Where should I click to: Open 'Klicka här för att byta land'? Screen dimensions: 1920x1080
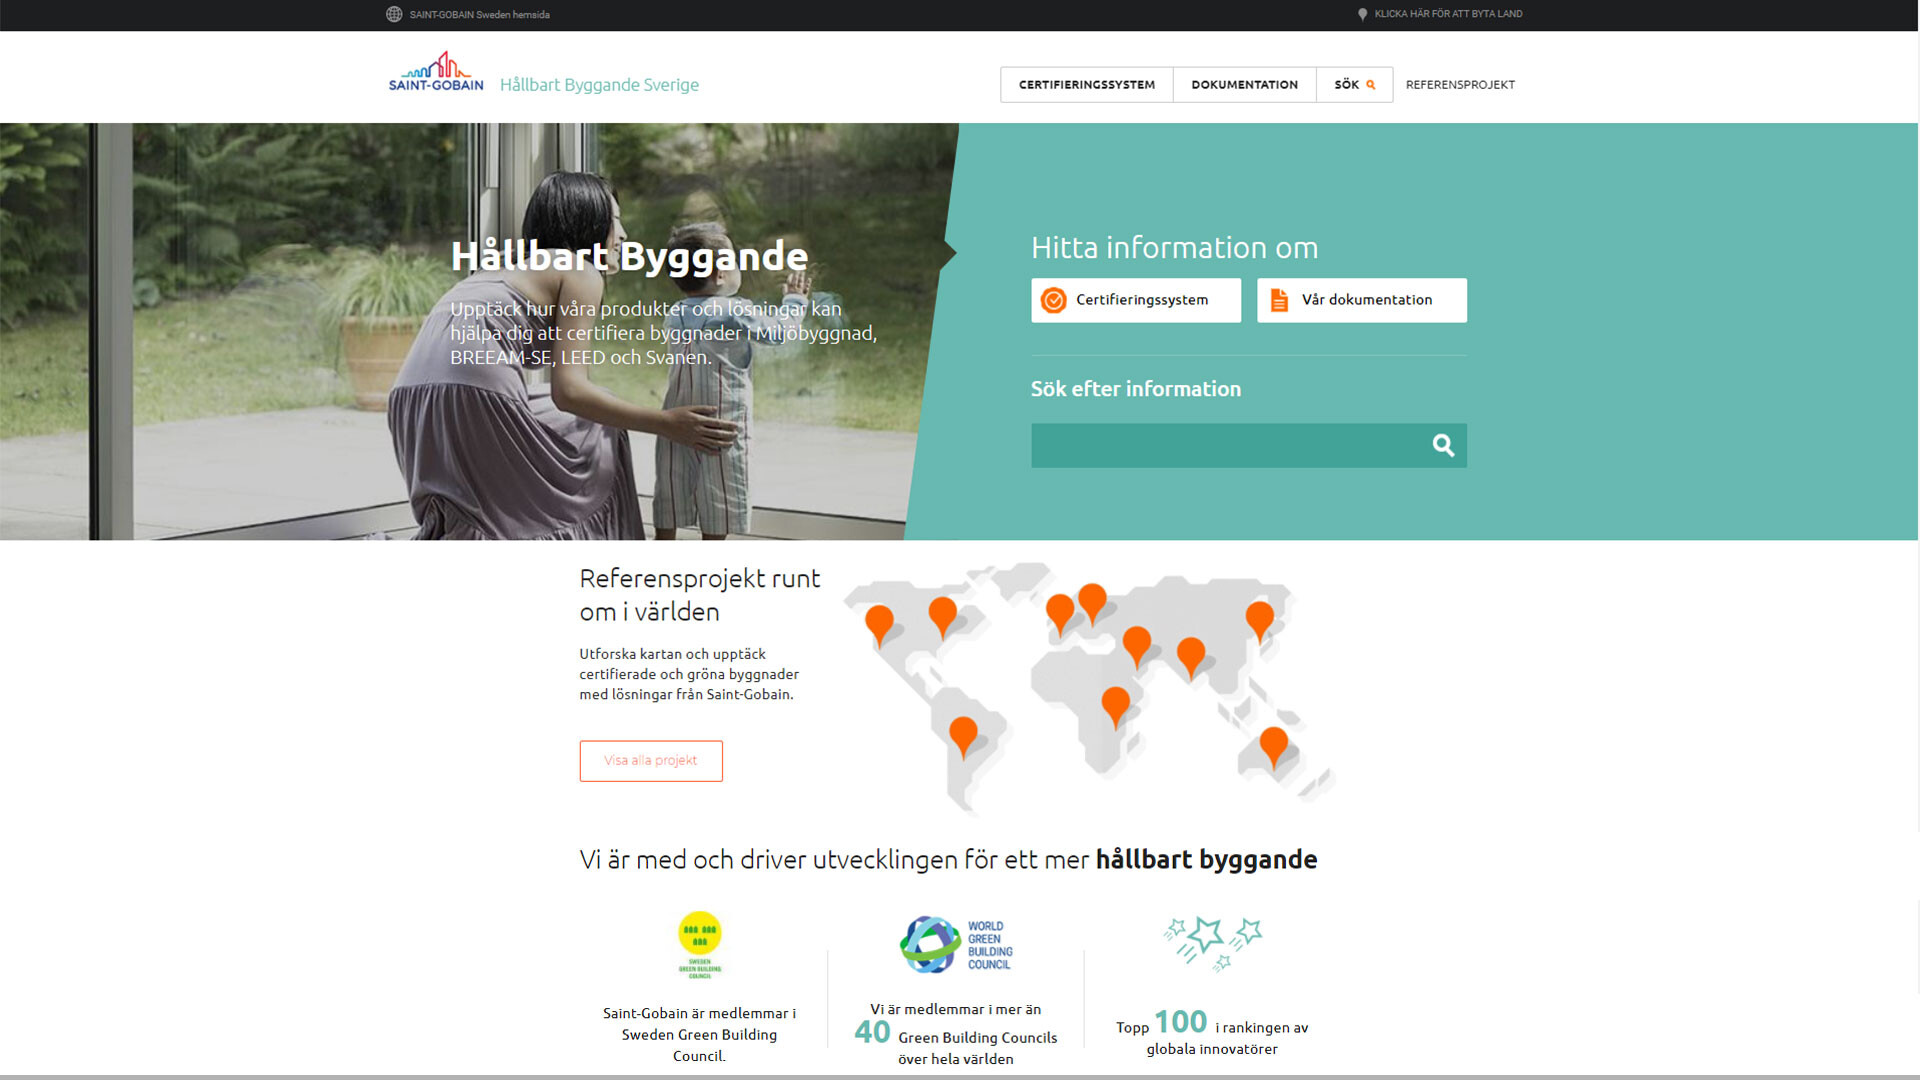[1448, 14]
